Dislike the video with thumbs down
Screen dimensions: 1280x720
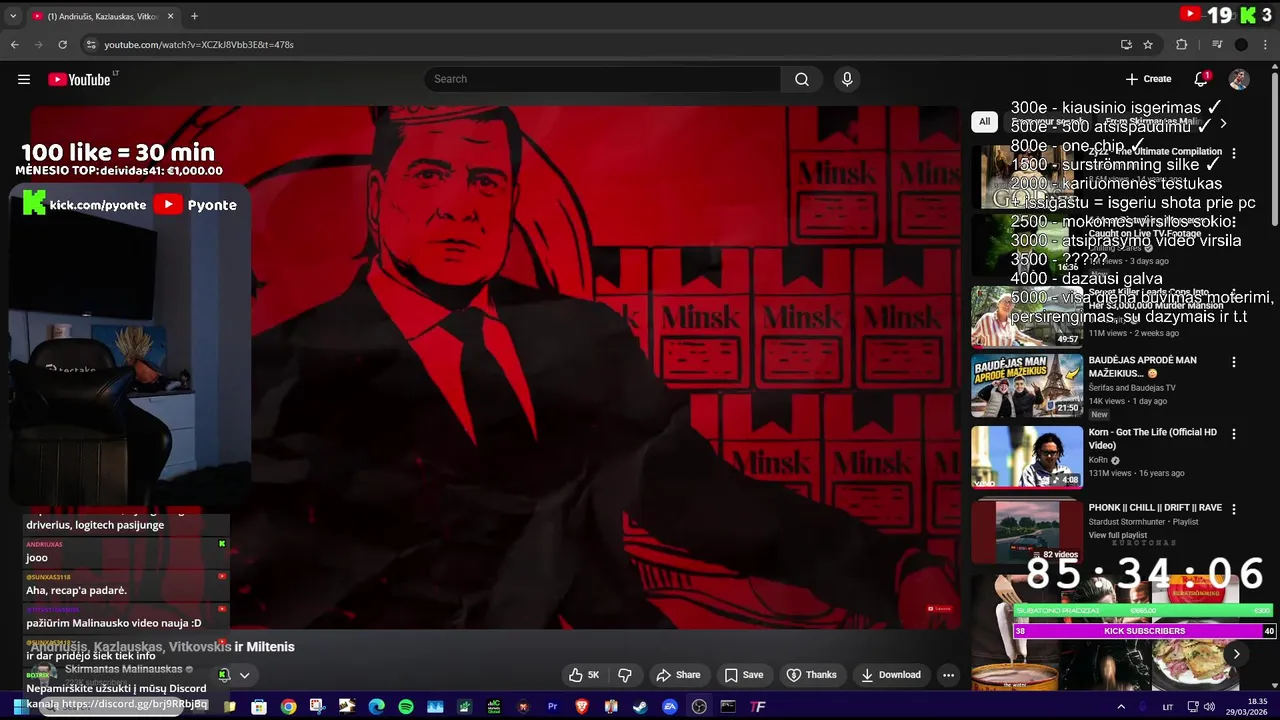pyautogui.click(x=625, y=675)
